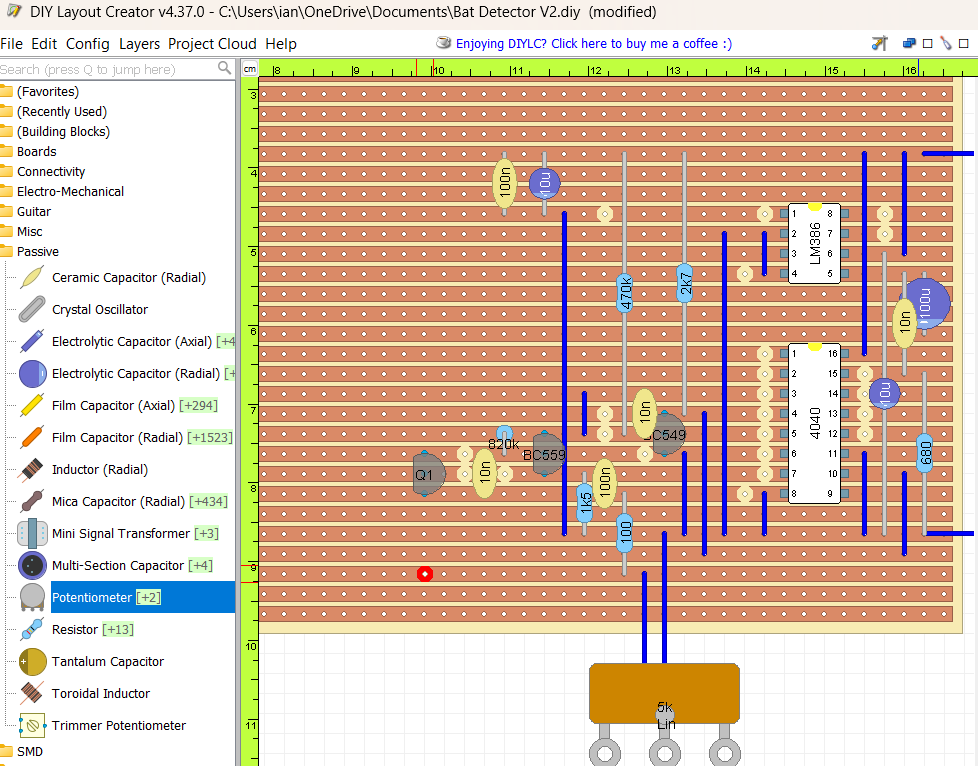Select the Film Capacitor (Radial) icon
This screenshot has width=978, height=766.
[x=32, y=437]
